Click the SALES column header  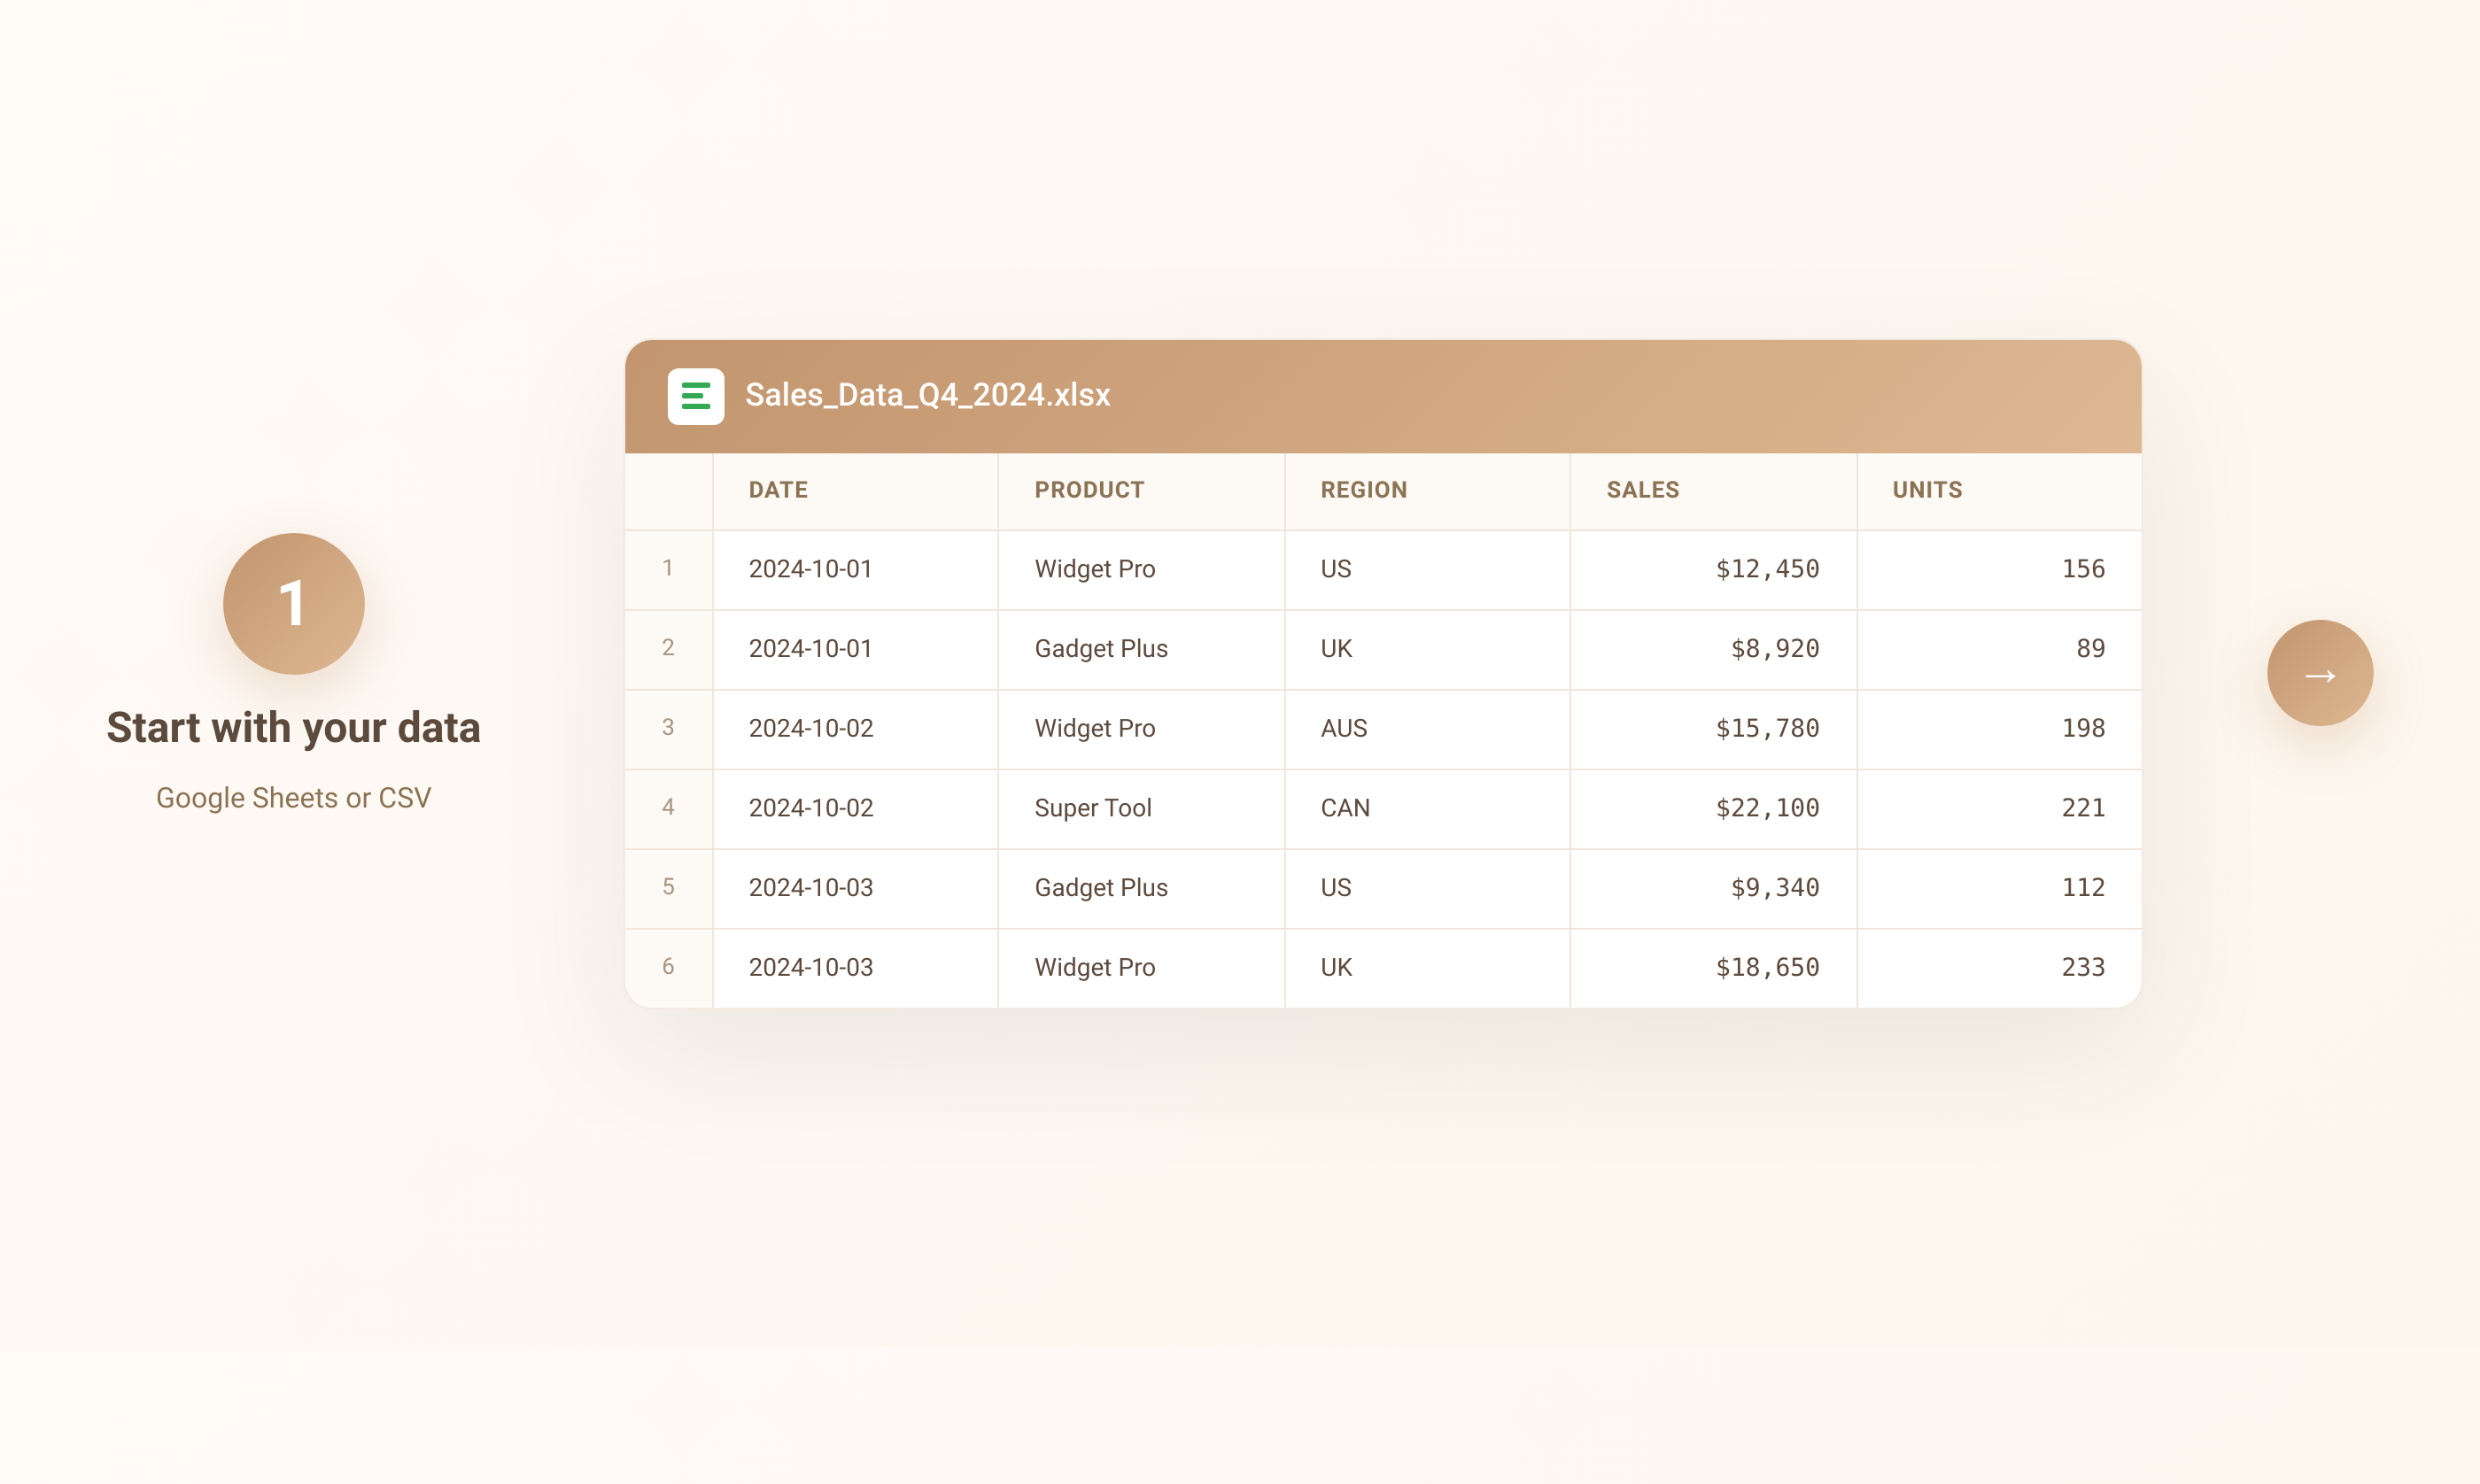click(x=1641, y=489)
